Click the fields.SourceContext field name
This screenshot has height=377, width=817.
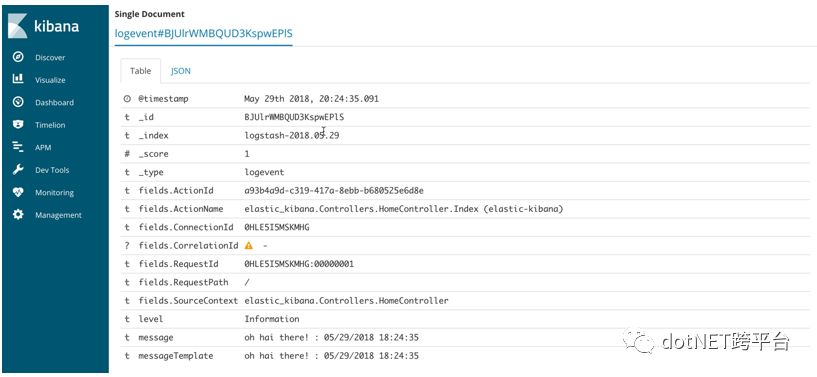click(188, 300)
